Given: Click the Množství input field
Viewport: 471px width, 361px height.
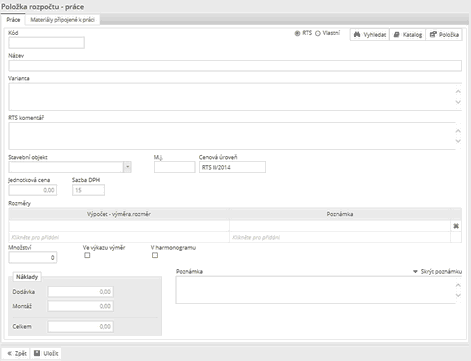Looking at the screenshot, I should point(33,257).
